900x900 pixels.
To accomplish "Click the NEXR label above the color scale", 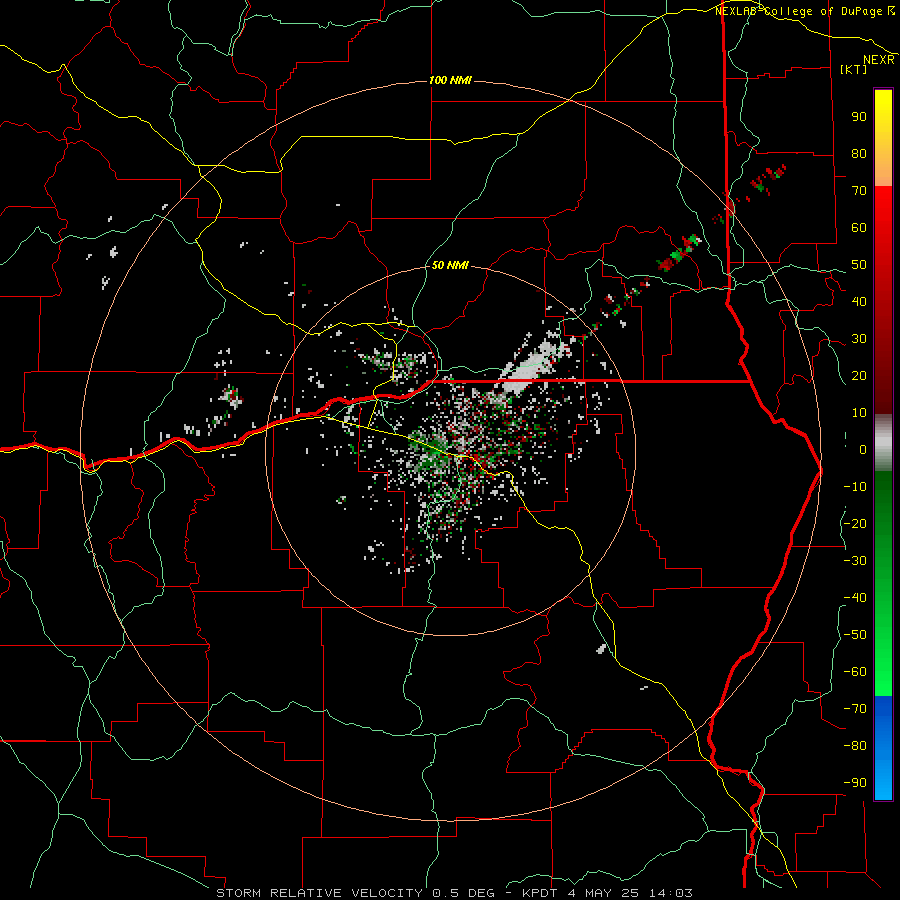I will tap(879, 60).
